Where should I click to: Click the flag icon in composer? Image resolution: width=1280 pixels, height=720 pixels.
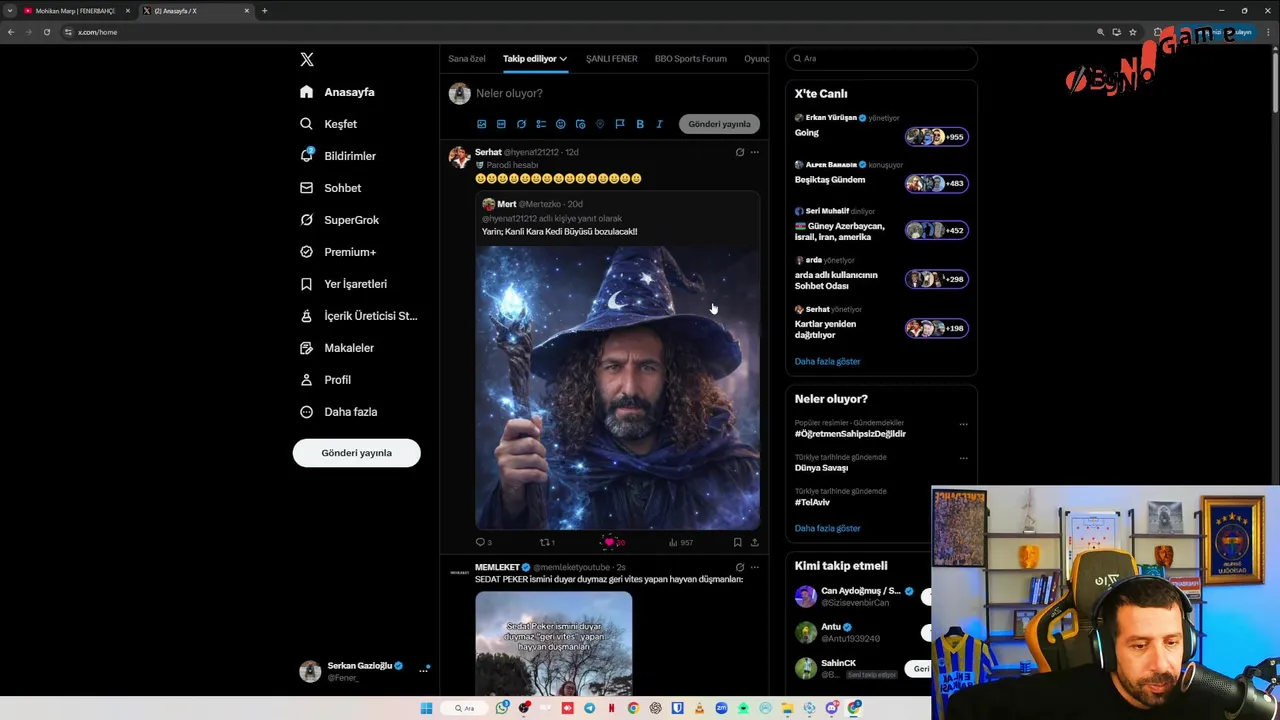coord(620,124)
